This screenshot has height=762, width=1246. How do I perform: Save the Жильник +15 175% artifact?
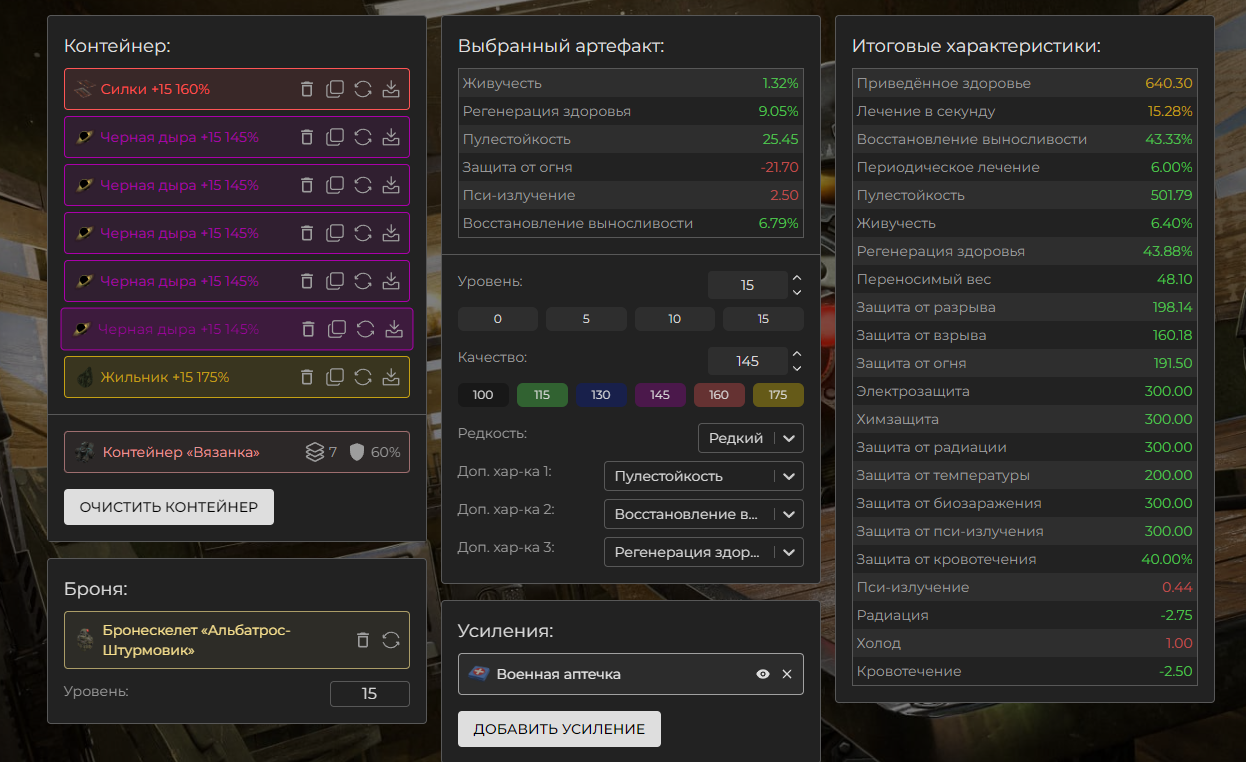click(x=391, y=377)
